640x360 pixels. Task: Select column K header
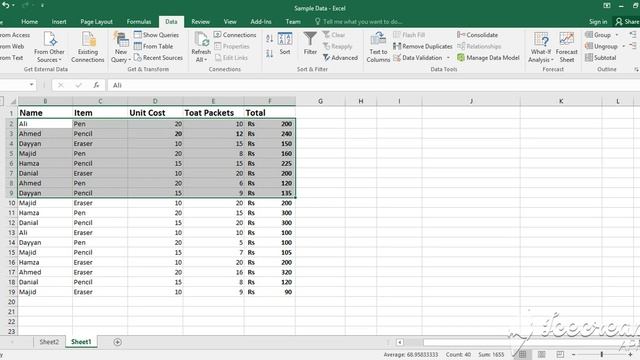point(561,101)
